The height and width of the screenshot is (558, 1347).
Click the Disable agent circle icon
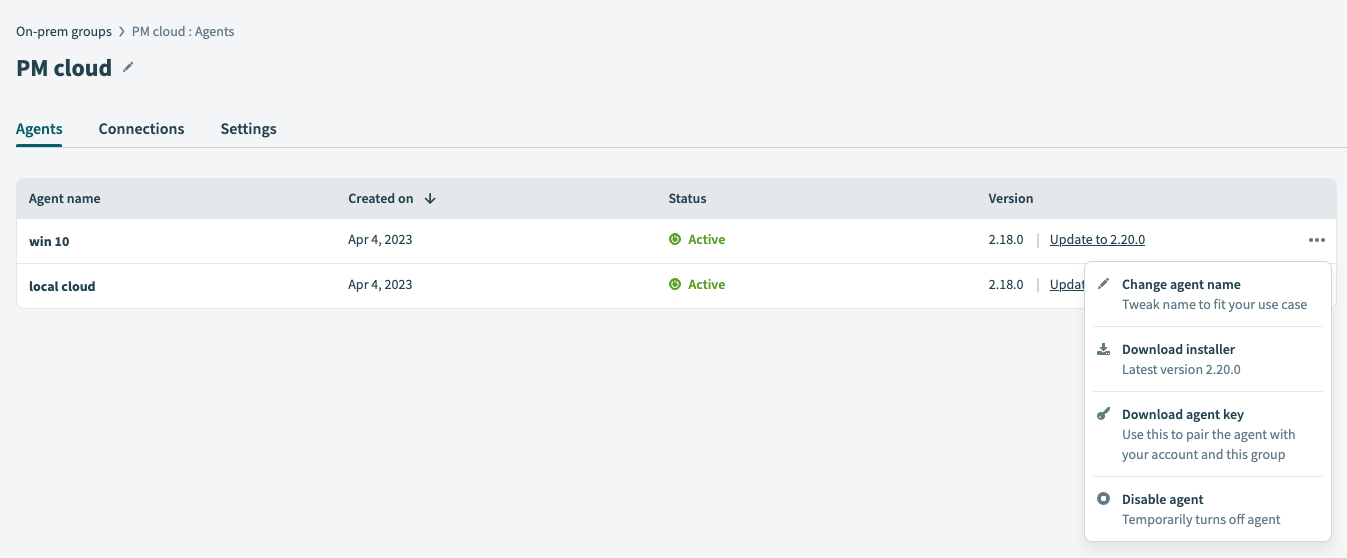click(x=1104, y=499)
